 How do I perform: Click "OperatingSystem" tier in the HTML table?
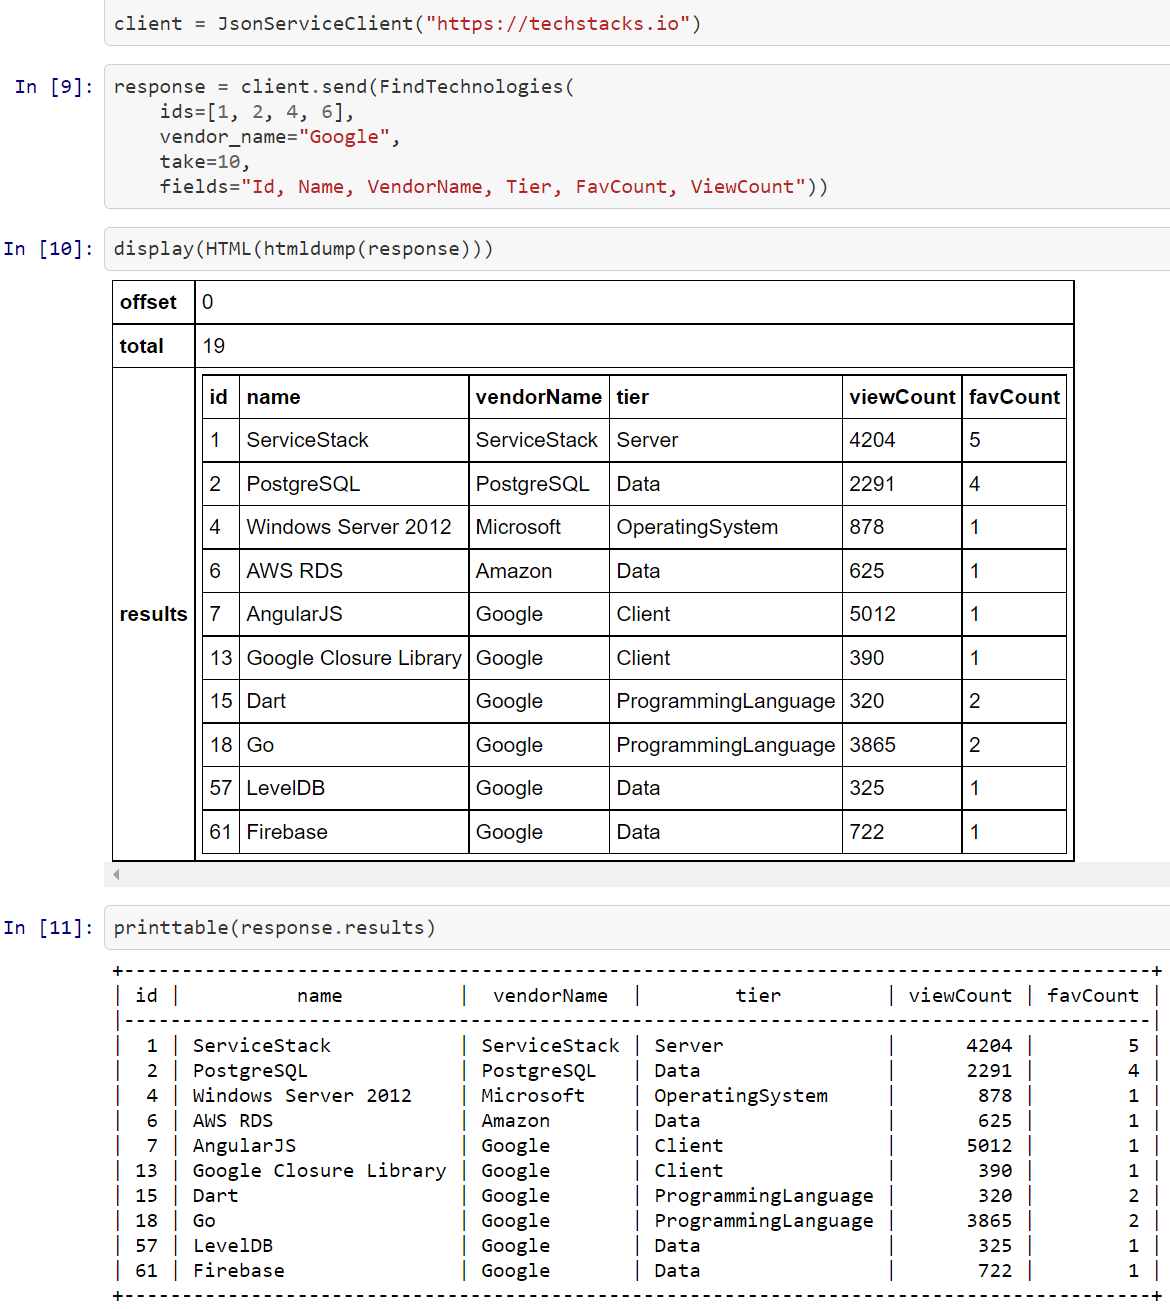tap(697, 527)
